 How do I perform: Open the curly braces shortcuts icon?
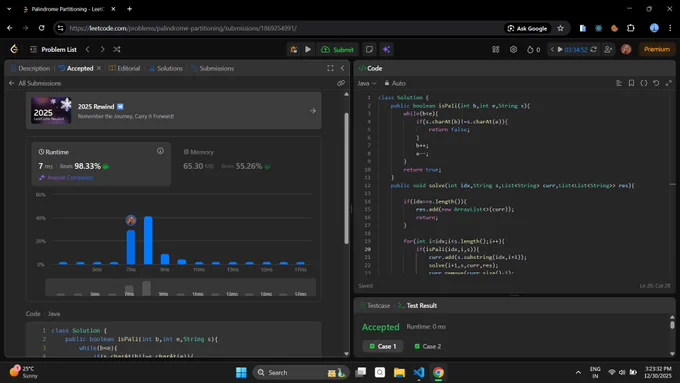click(x=644, y=83)
